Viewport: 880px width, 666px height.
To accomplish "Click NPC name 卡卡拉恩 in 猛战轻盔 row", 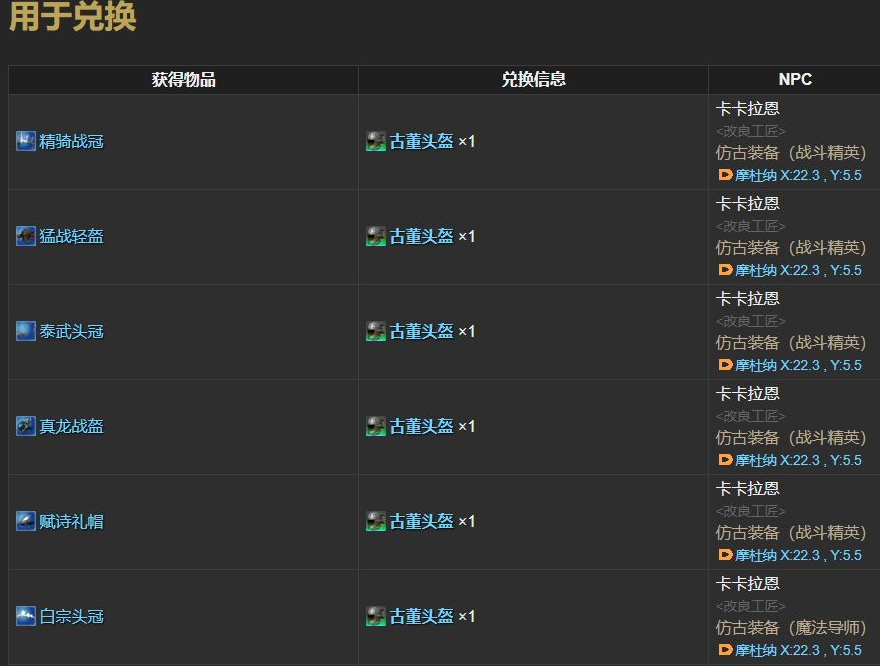I will pyautogui.click(x=748, y=203).
